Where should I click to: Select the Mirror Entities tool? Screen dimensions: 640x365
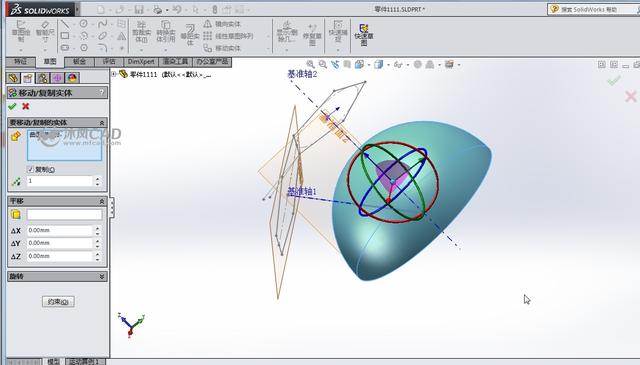click(223, 24)
